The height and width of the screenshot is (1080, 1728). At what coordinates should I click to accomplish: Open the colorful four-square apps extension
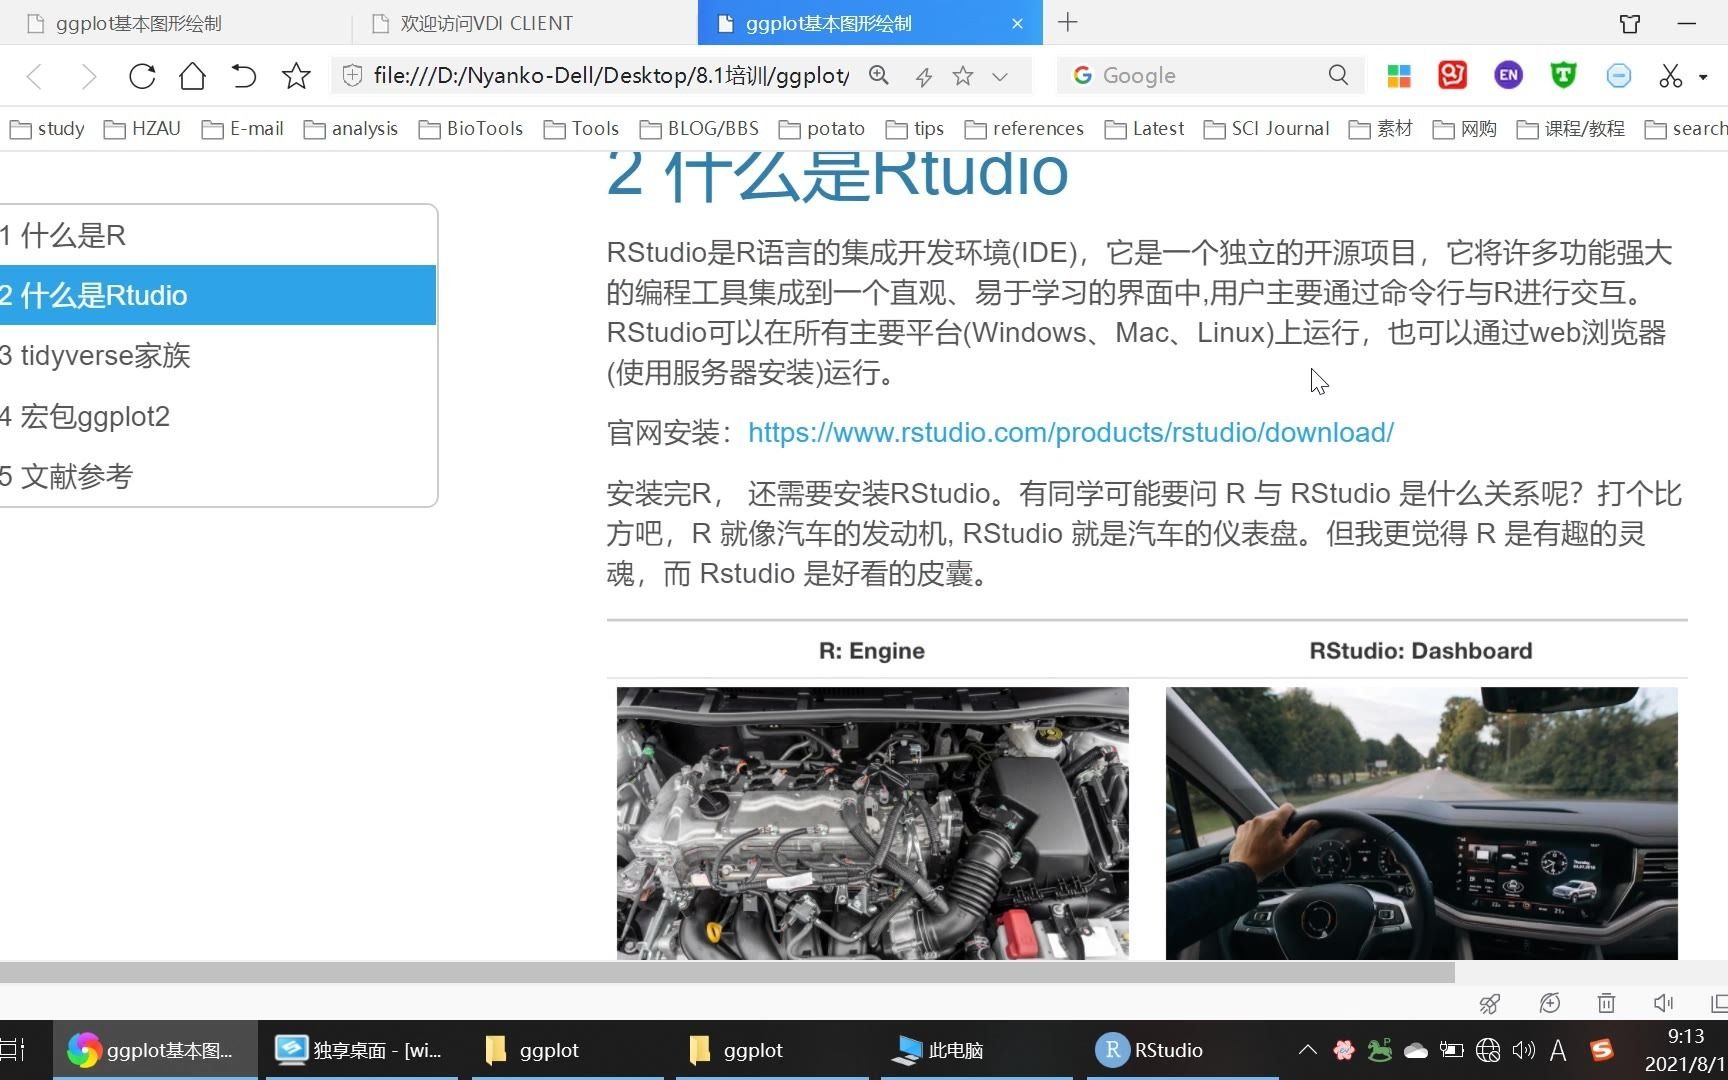pos(1399,76)
